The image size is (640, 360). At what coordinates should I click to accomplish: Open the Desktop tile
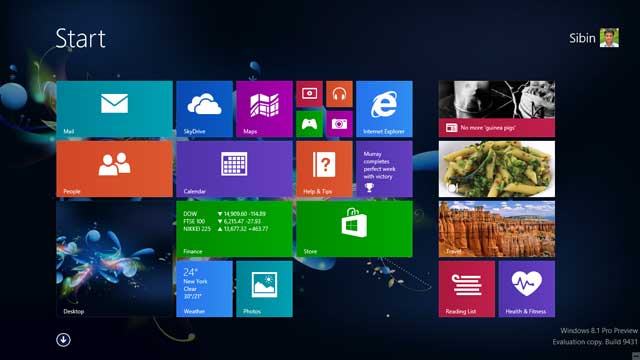click(114, 259)
